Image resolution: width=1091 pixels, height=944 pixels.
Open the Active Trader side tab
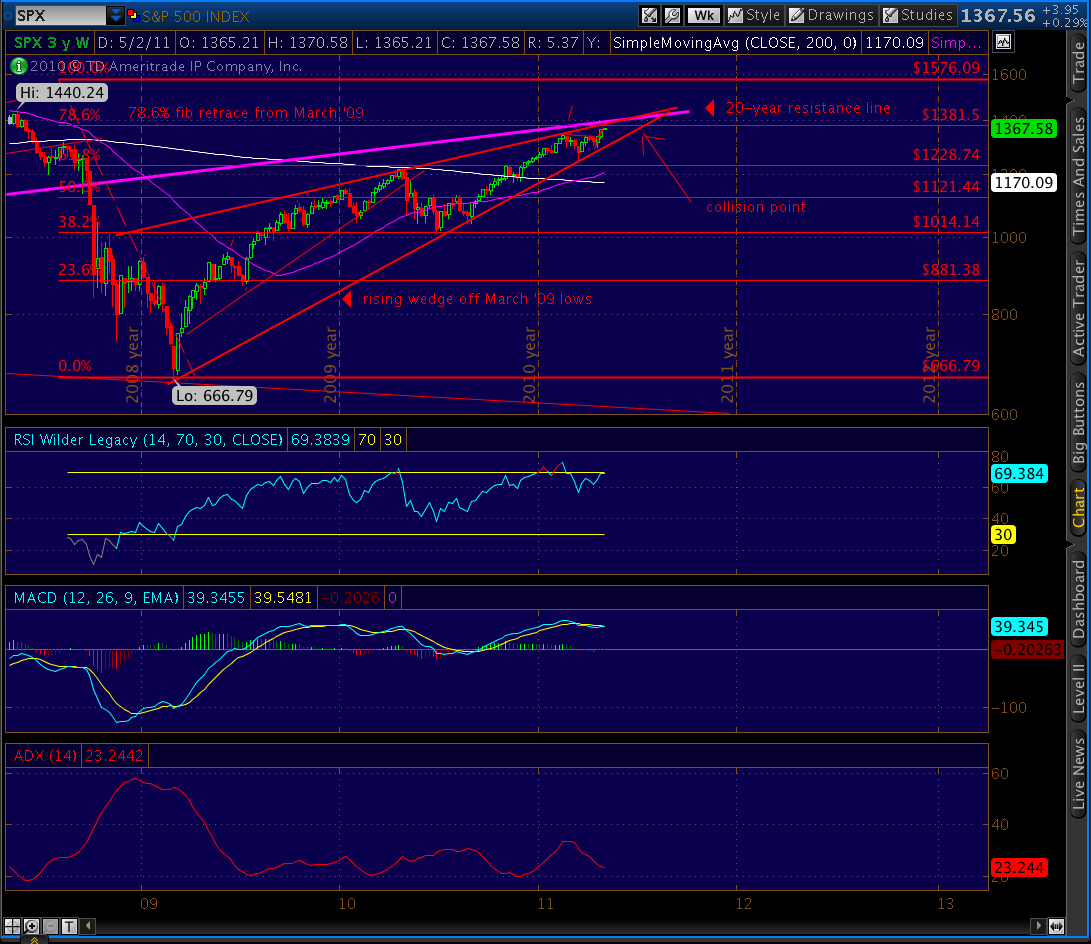coord(1078,306)
